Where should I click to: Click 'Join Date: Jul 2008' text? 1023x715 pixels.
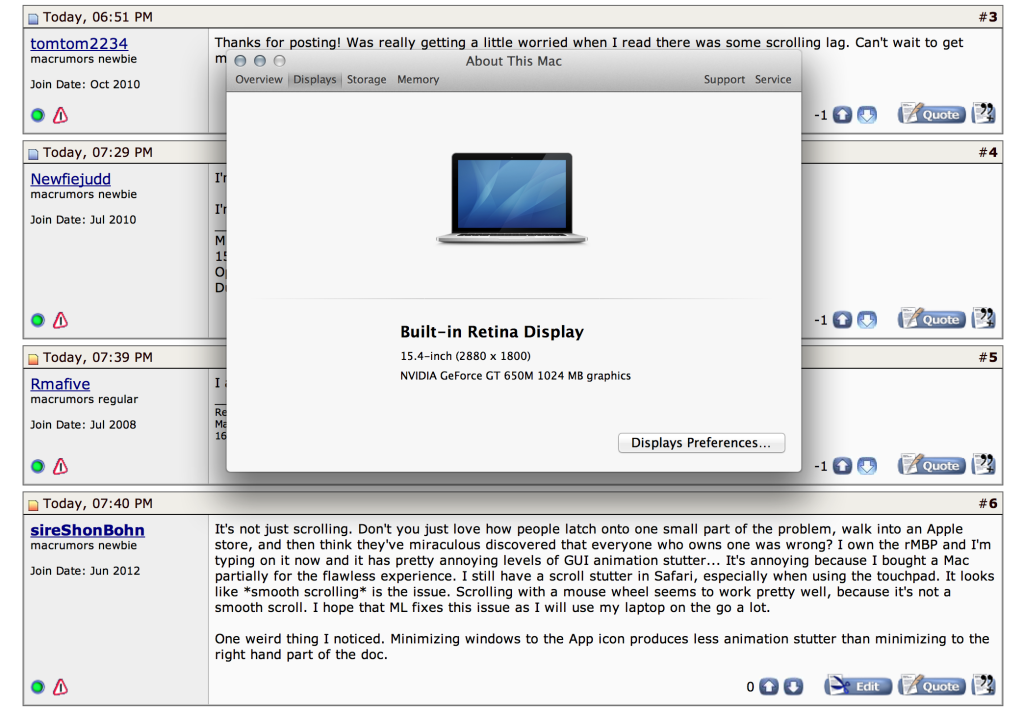(x=83, y=425)
